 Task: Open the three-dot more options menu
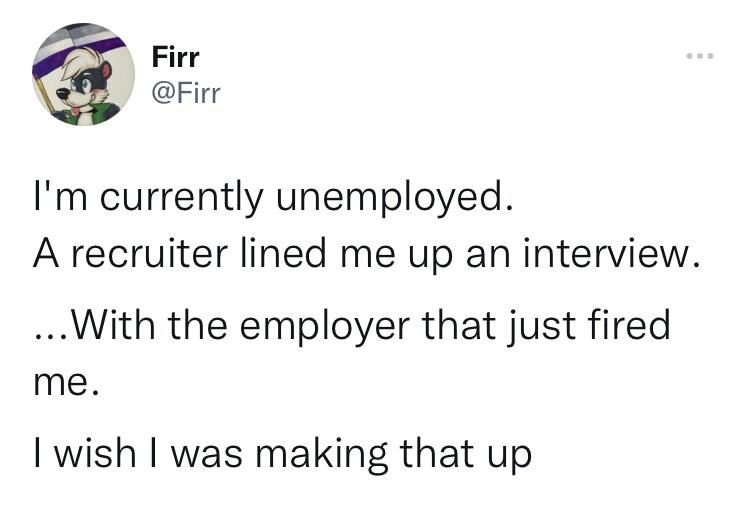[x=700, y=55]
